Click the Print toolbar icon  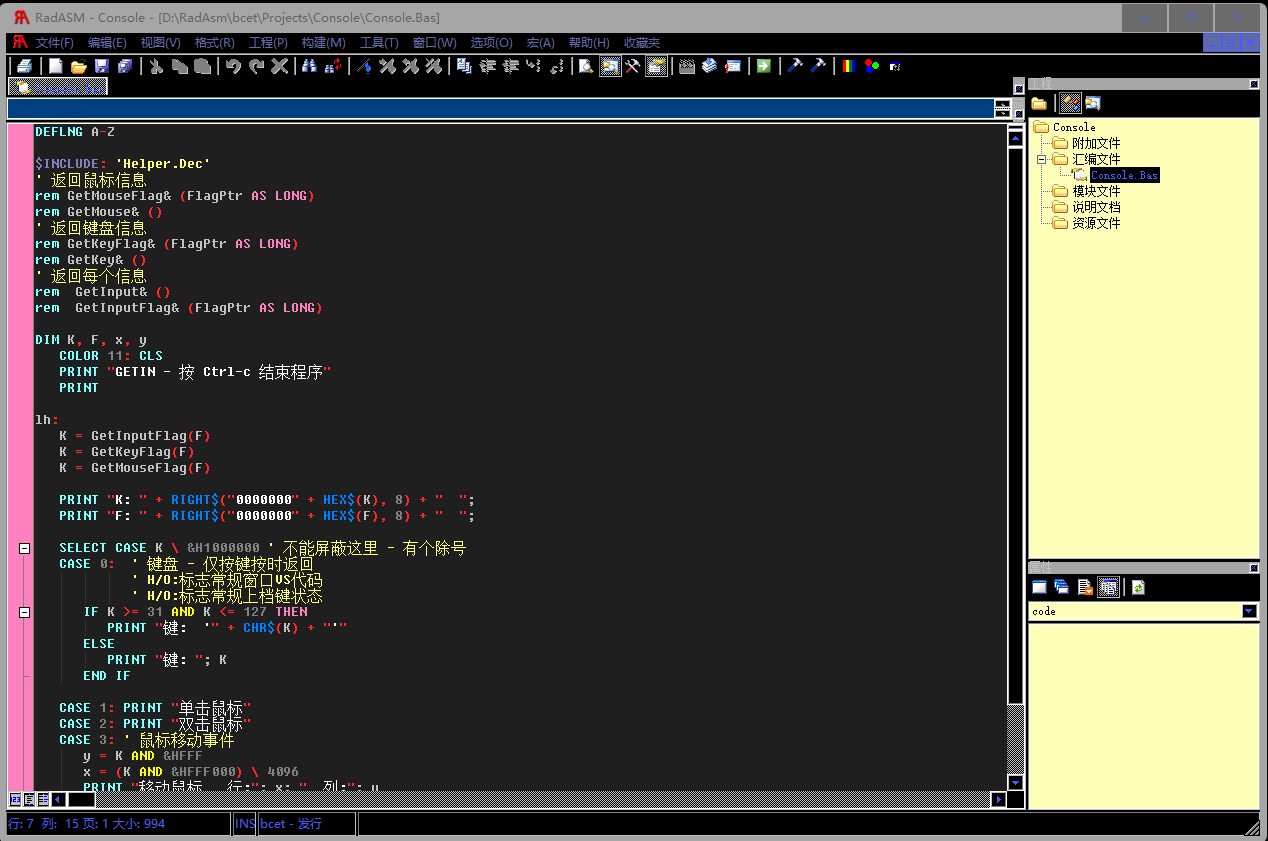(x=25, y=66)
